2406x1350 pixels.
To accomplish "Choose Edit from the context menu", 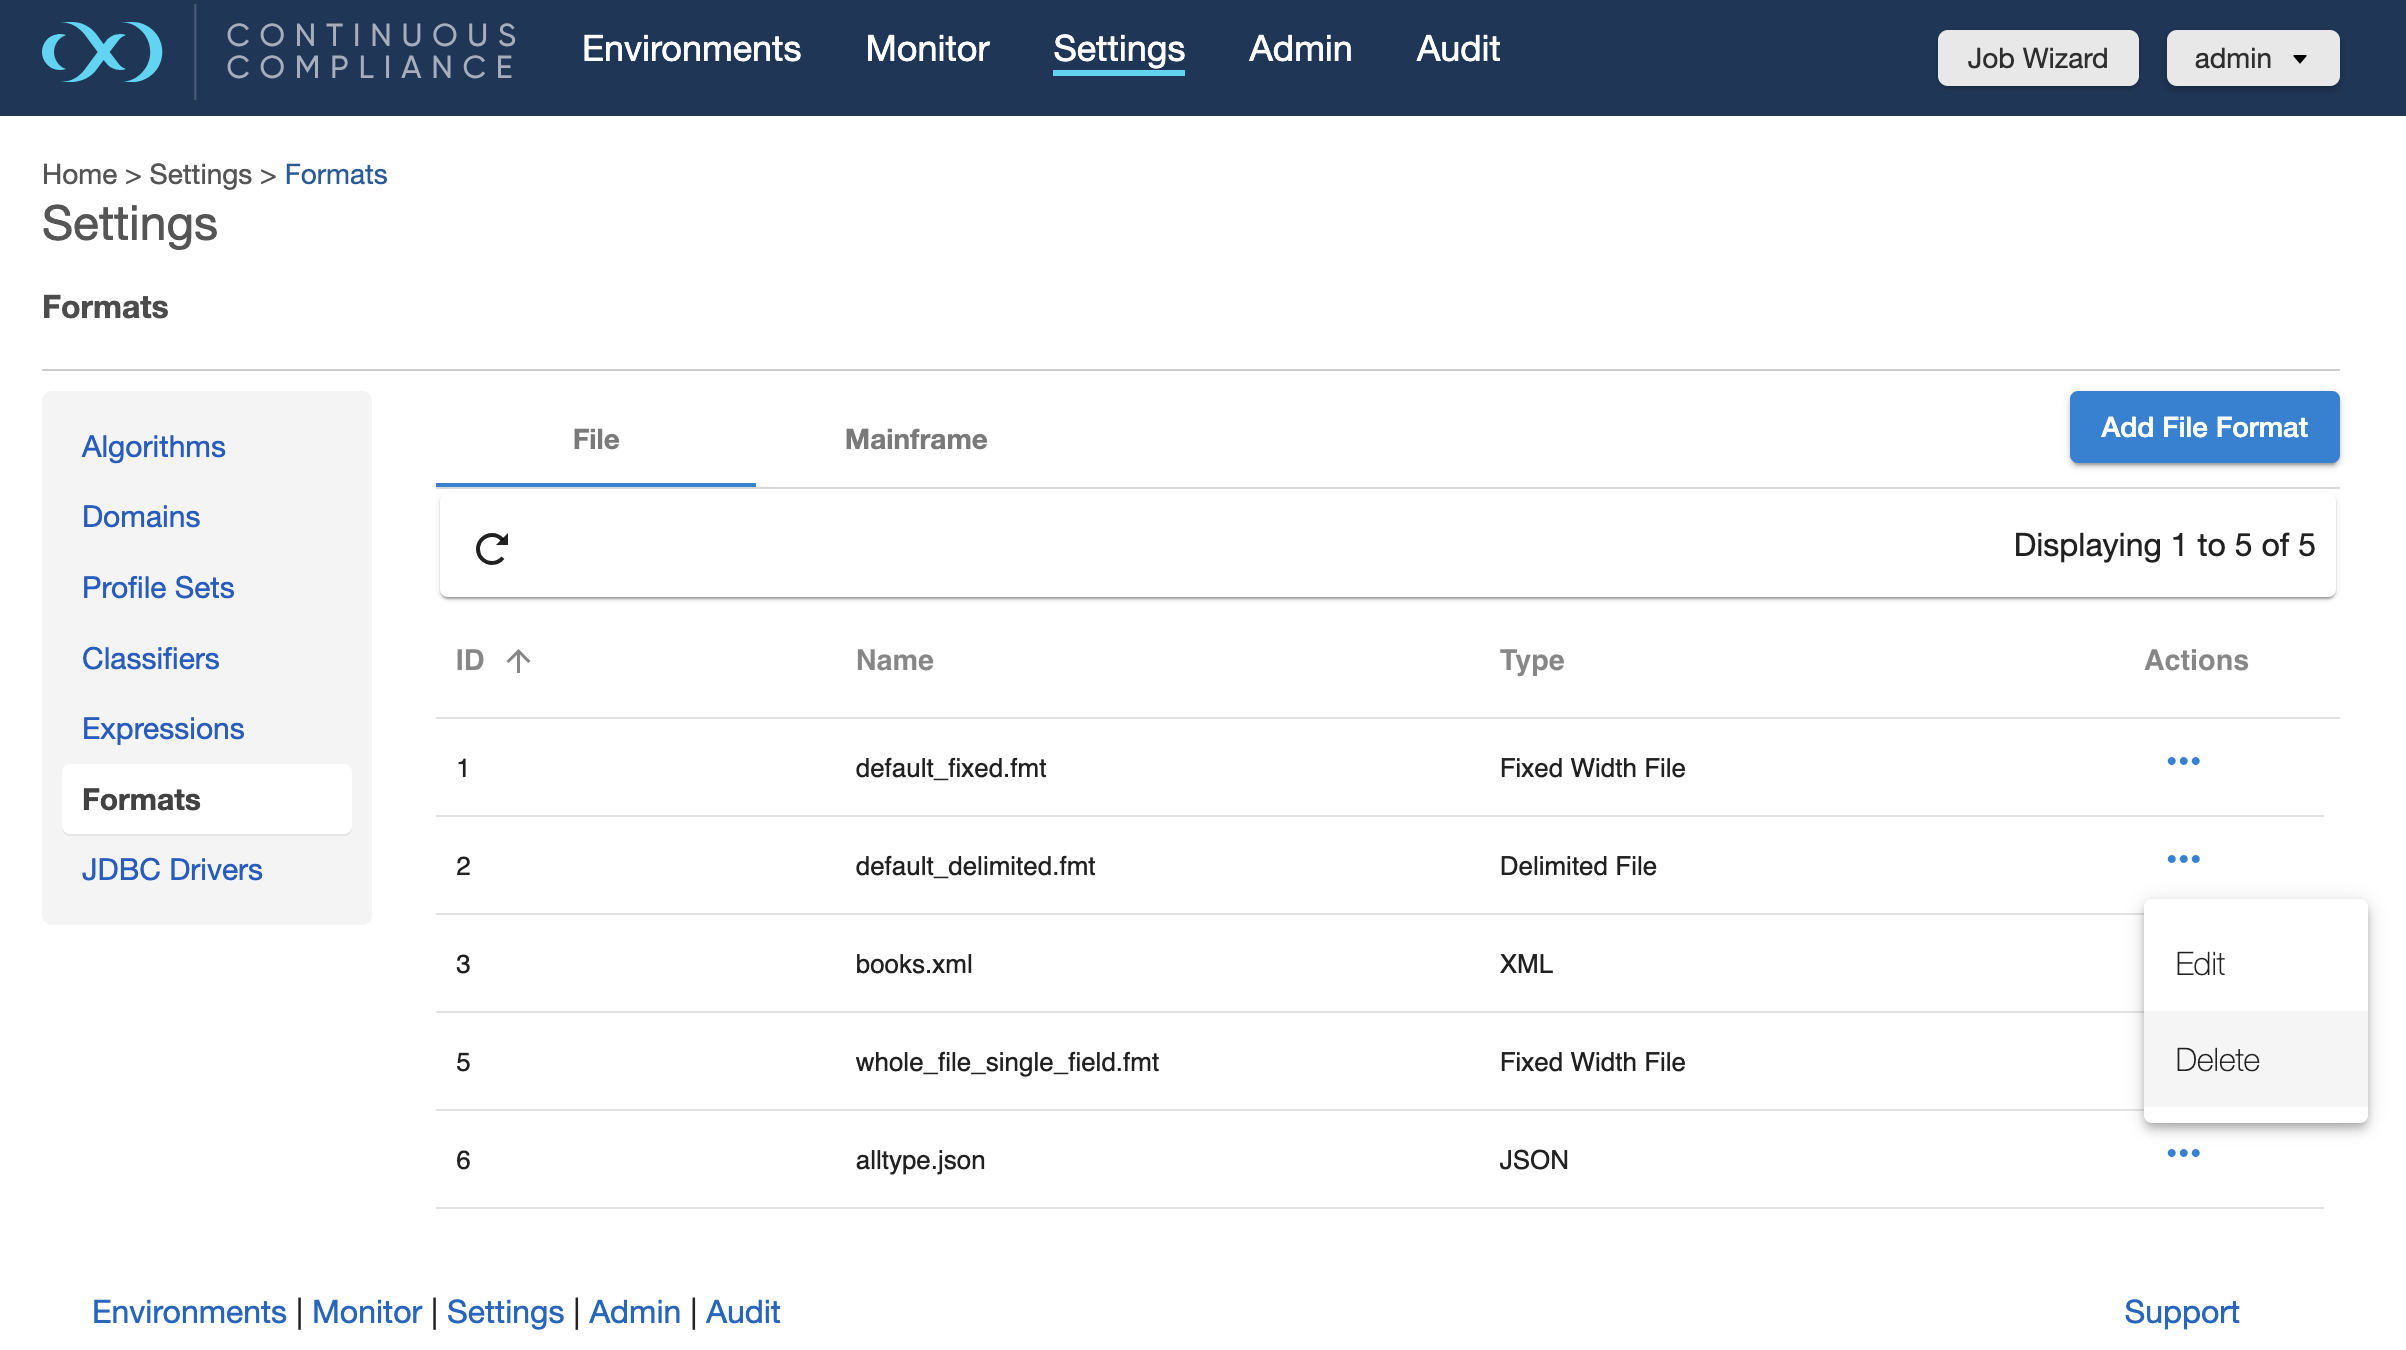I will 2200,964.
